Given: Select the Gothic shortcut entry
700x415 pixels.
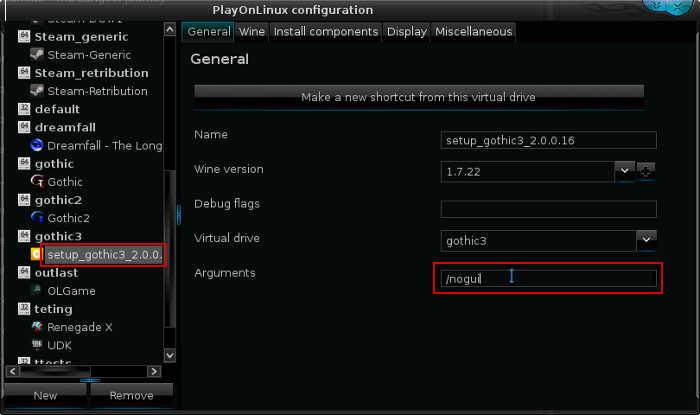Looking at the screenshot, I should click(x=65, y=182).
